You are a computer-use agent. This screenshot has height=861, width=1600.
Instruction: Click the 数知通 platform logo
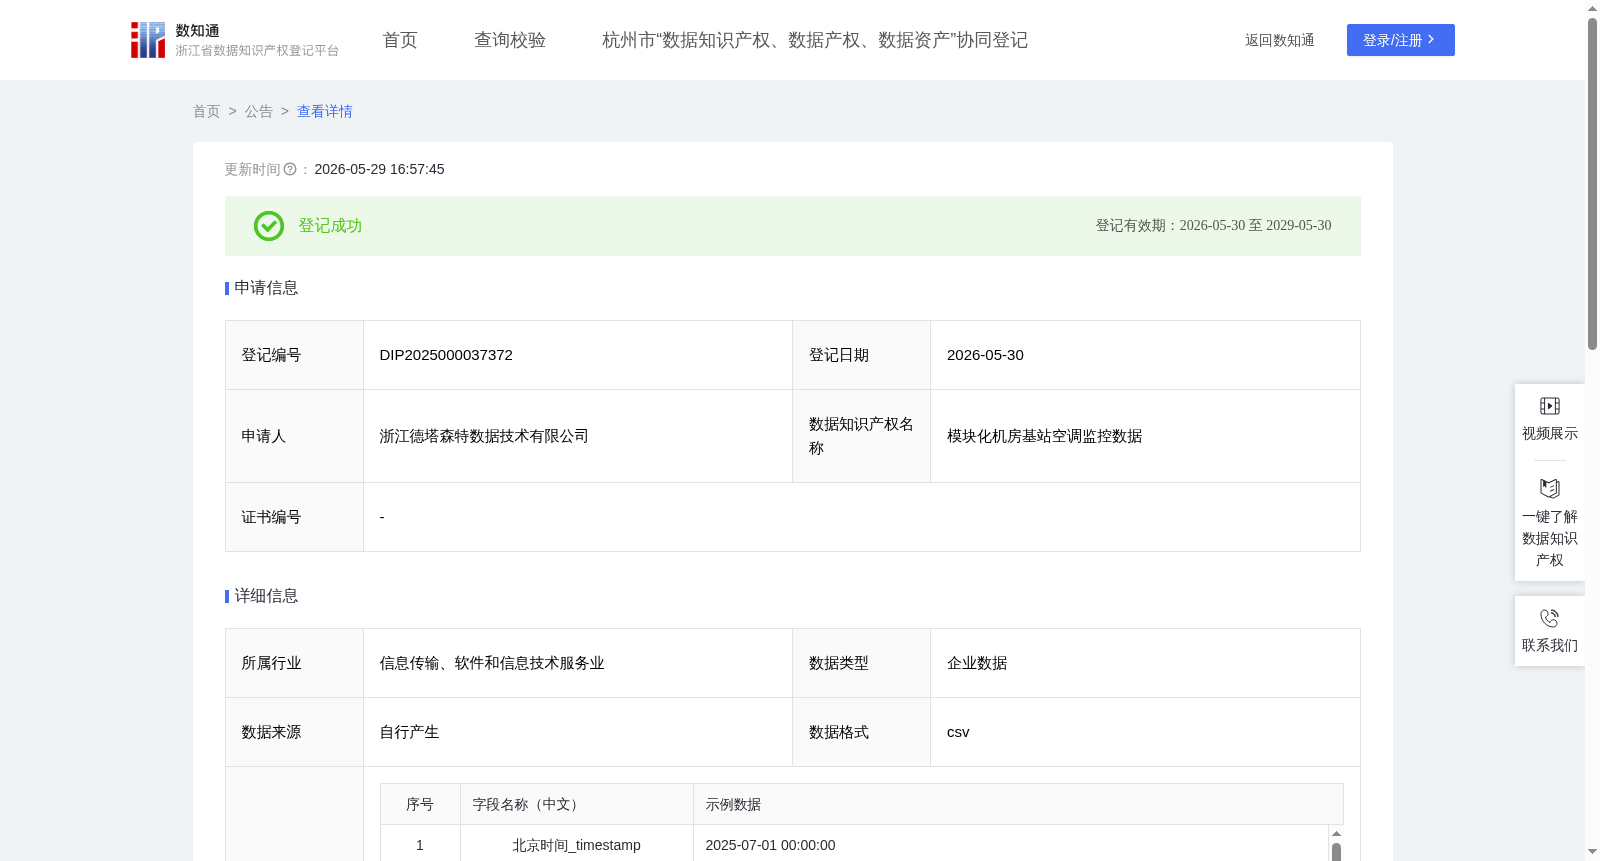click(148, 40)
